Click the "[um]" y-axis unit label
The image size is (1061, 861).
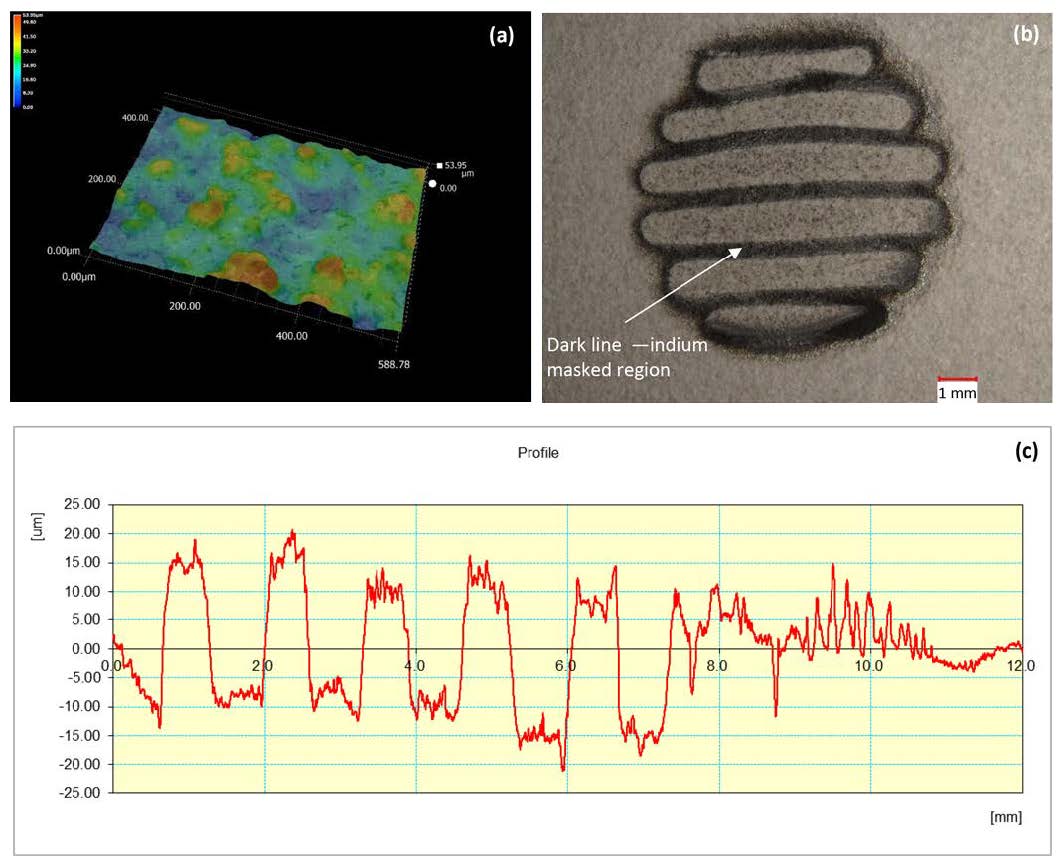pyautogui.click(x=37, y=526)
